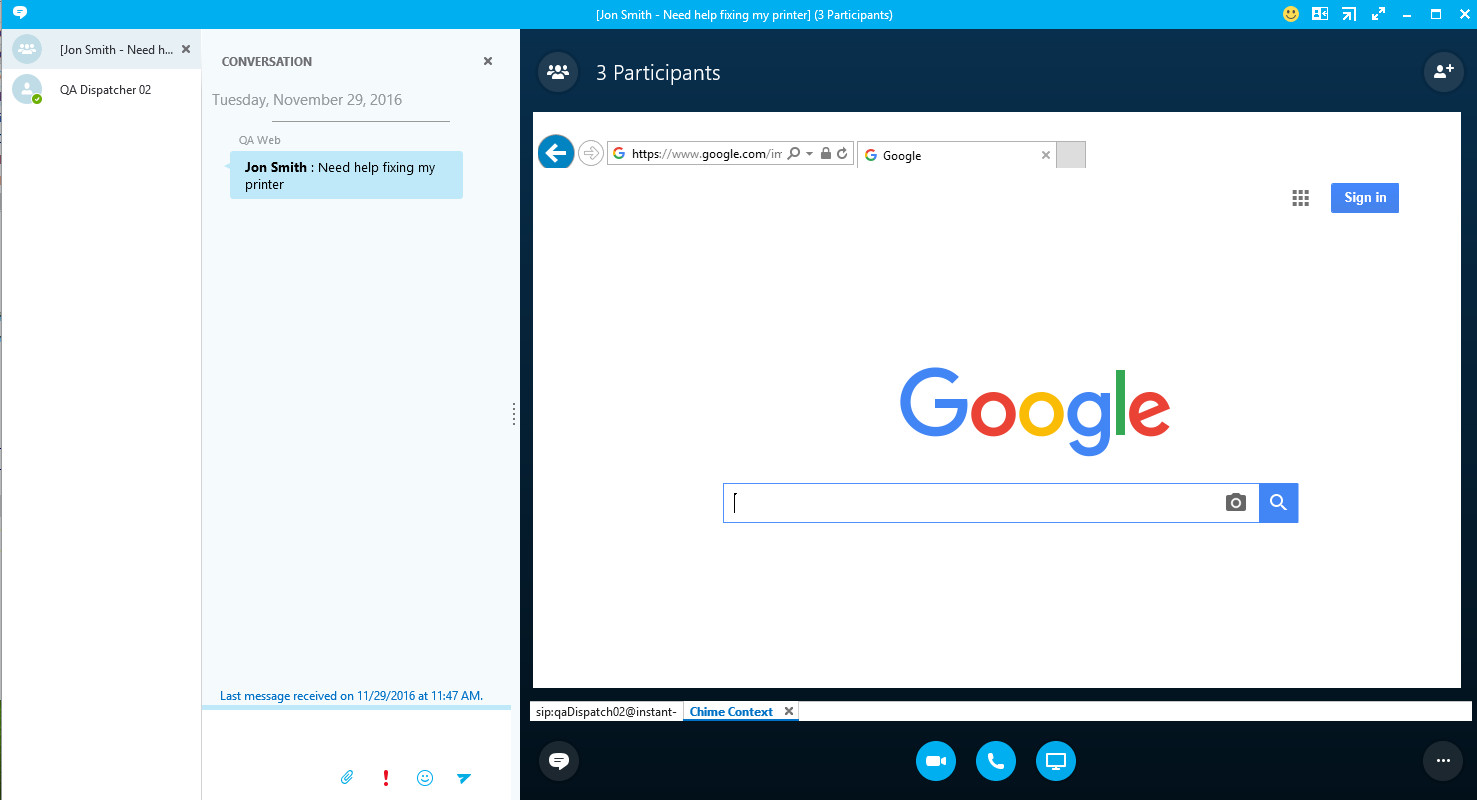The image size is (1477, 800).
Task: Pop out the conversation with the arrow icon
Action: 1349,14
